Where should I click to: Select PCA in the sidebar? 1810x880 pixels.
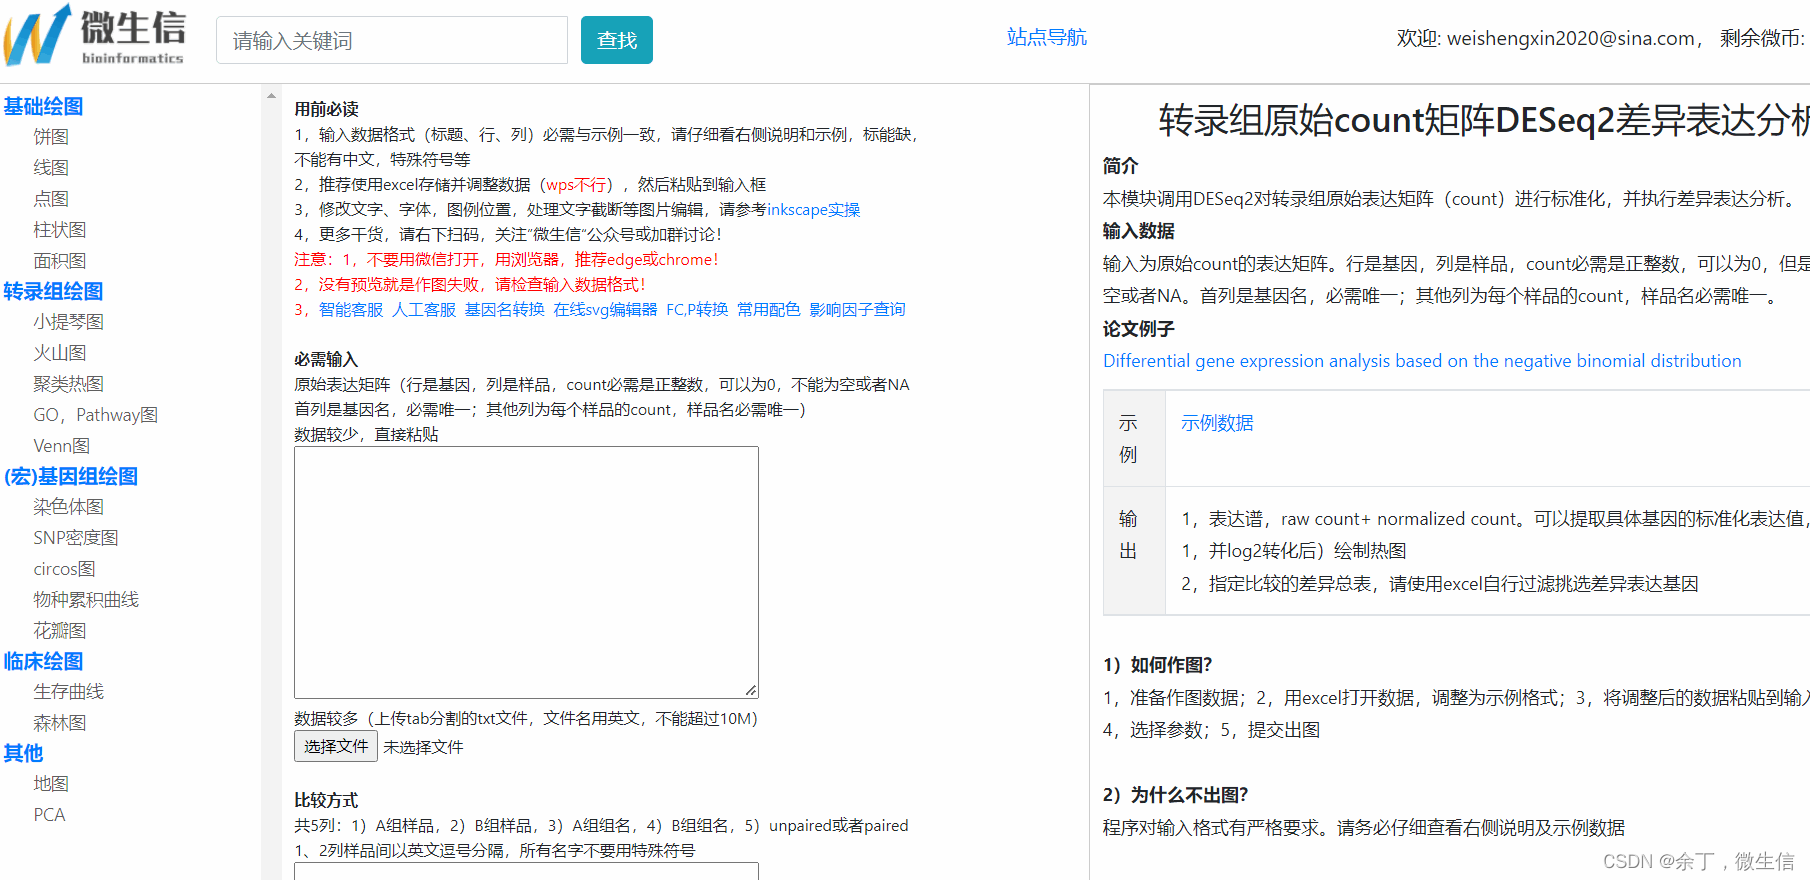tap(49, 815)
